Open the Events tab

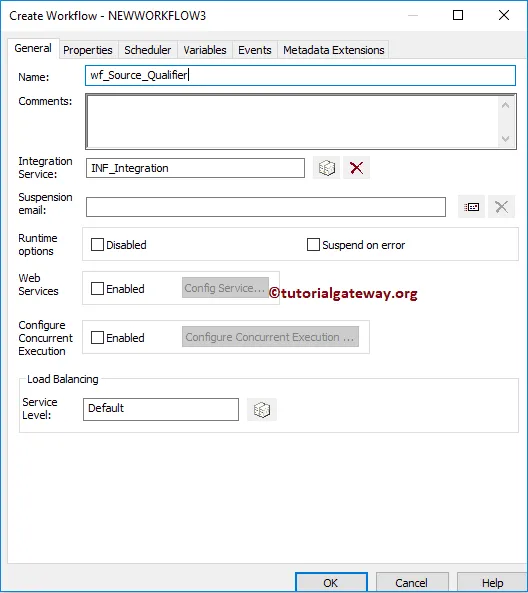pyautogui.click(x=255, y=50)
